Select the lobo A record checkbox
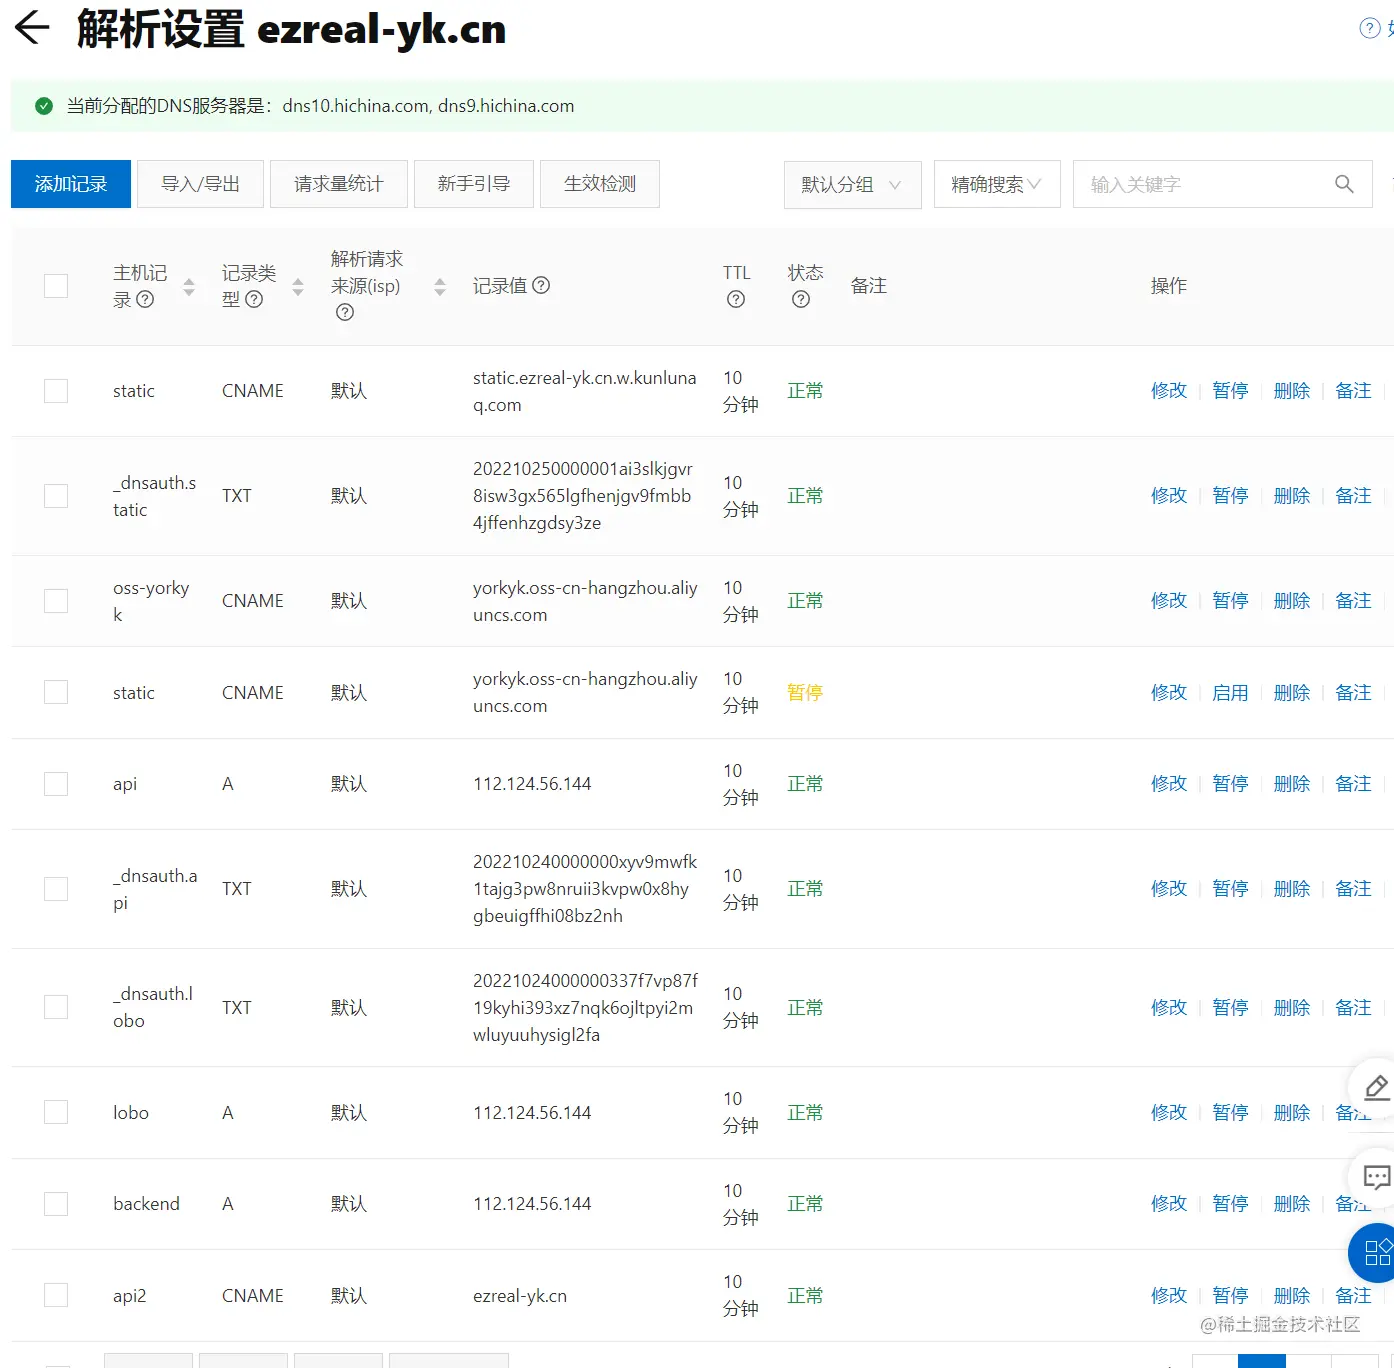Image resolution: width=1394 pixels, height=1368 pixels. coord(56,1112)
